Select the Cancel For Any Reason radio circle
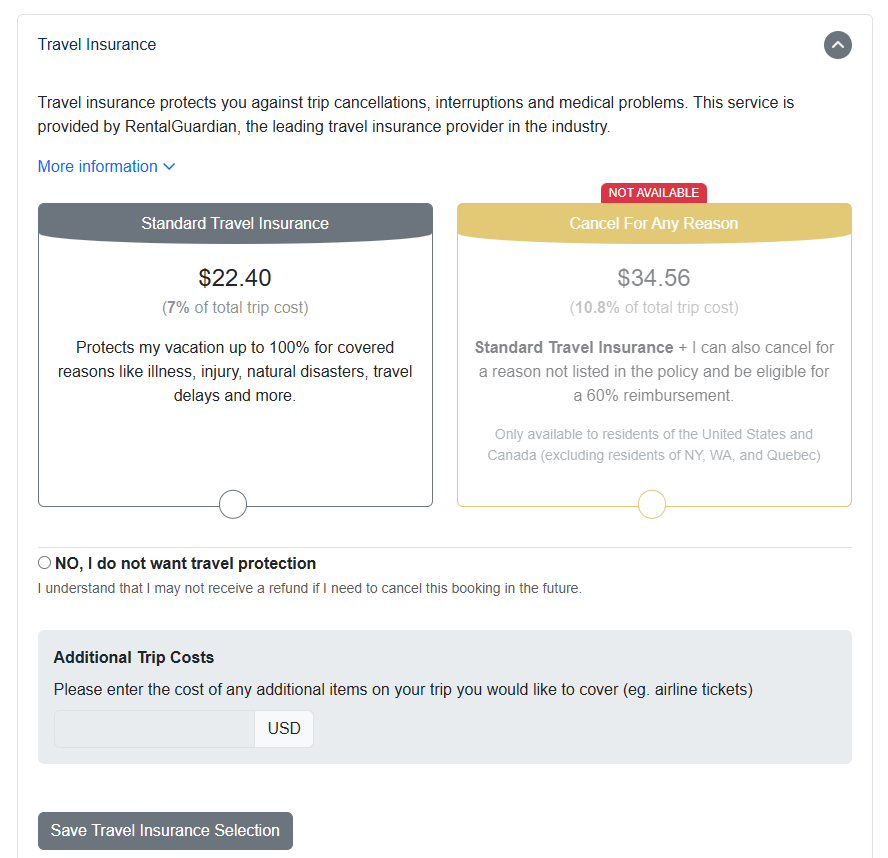The image size is (888, 858). (652, 504)
